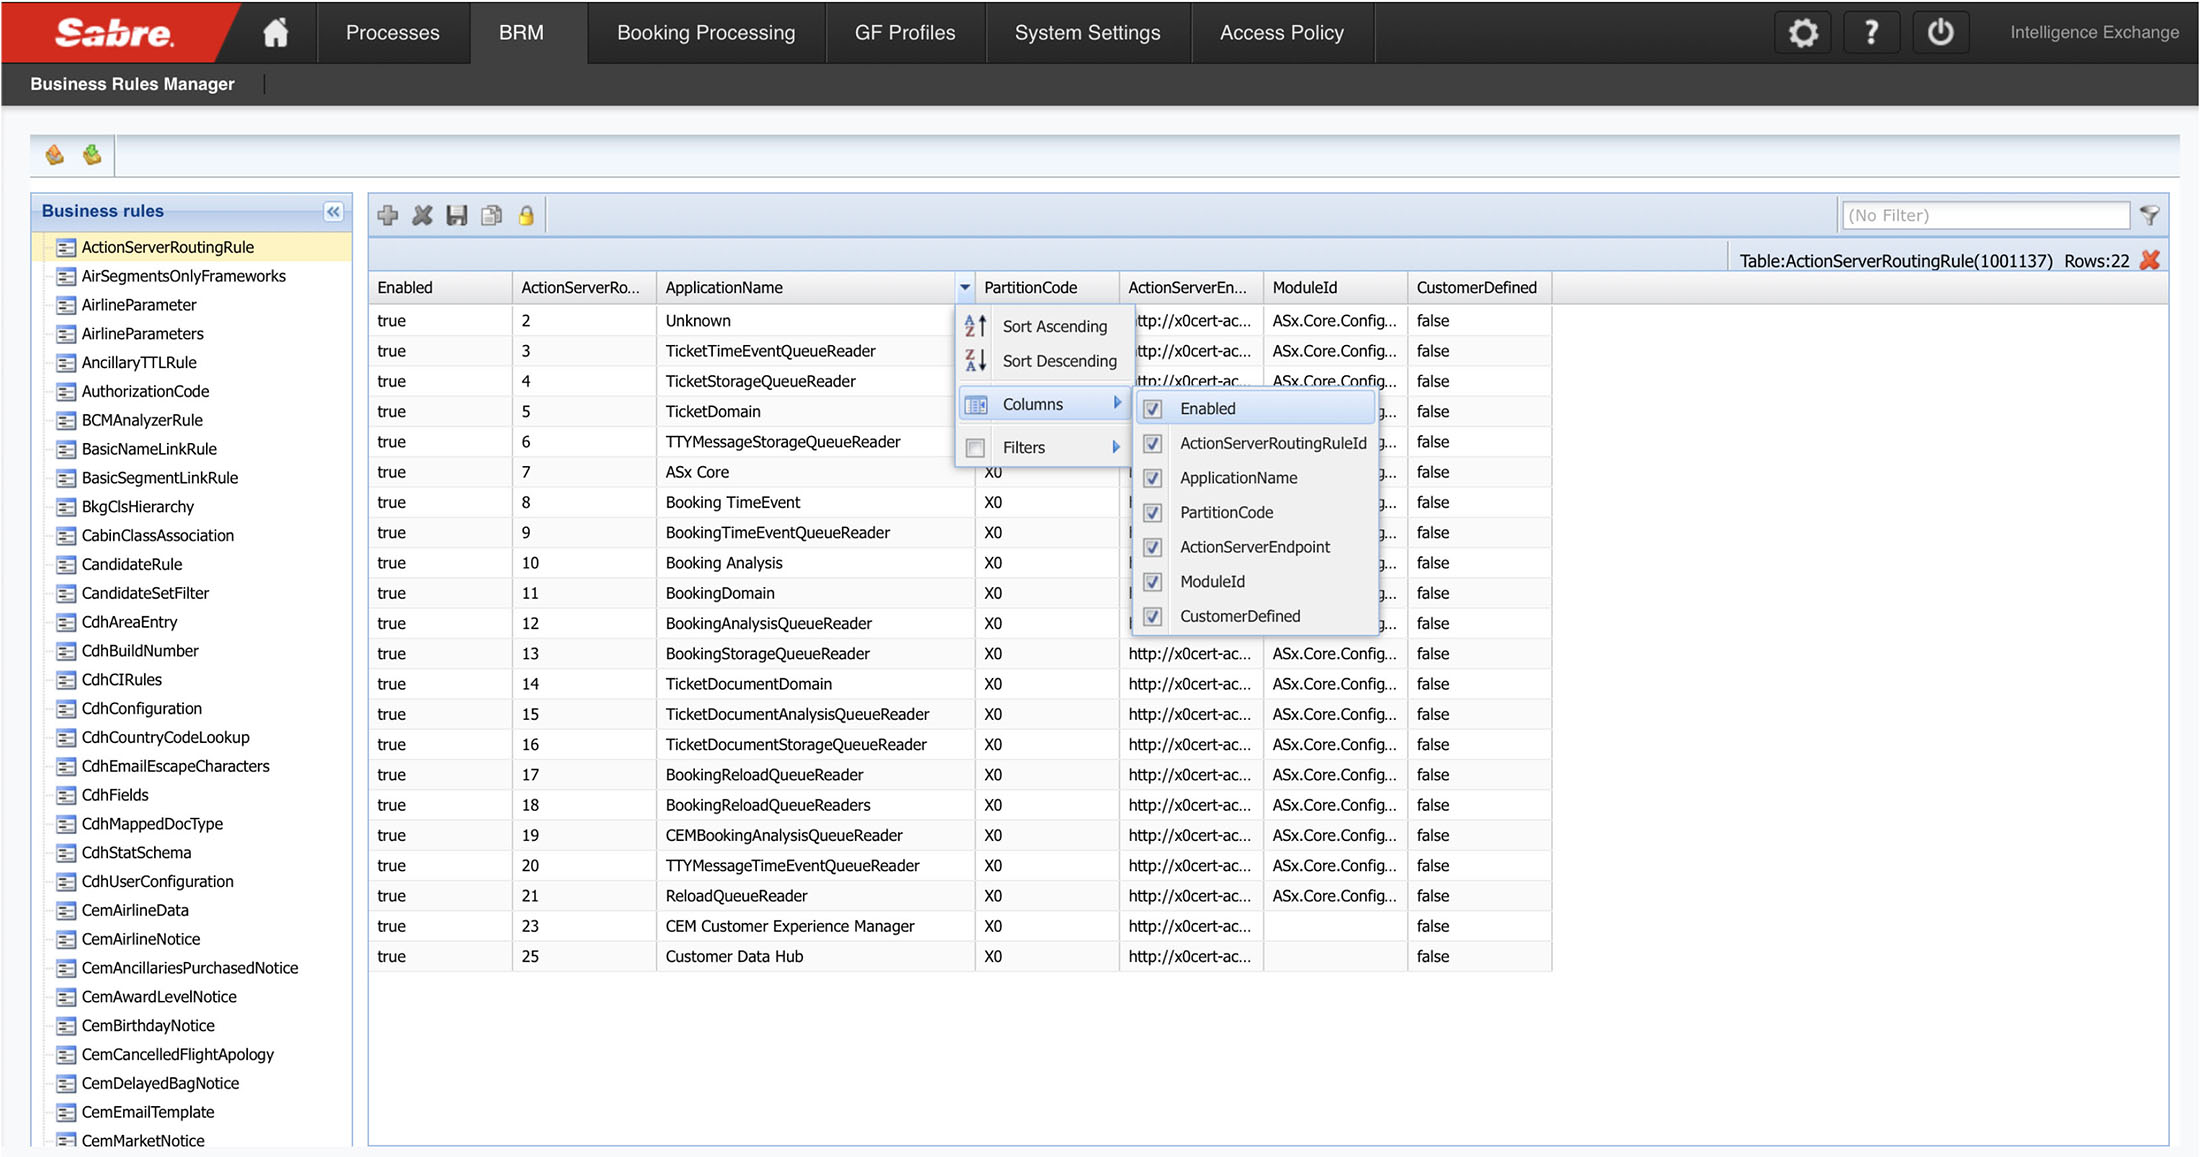
Task: Click the lock icon in the toolbar
Action: (x=526, y=215)
